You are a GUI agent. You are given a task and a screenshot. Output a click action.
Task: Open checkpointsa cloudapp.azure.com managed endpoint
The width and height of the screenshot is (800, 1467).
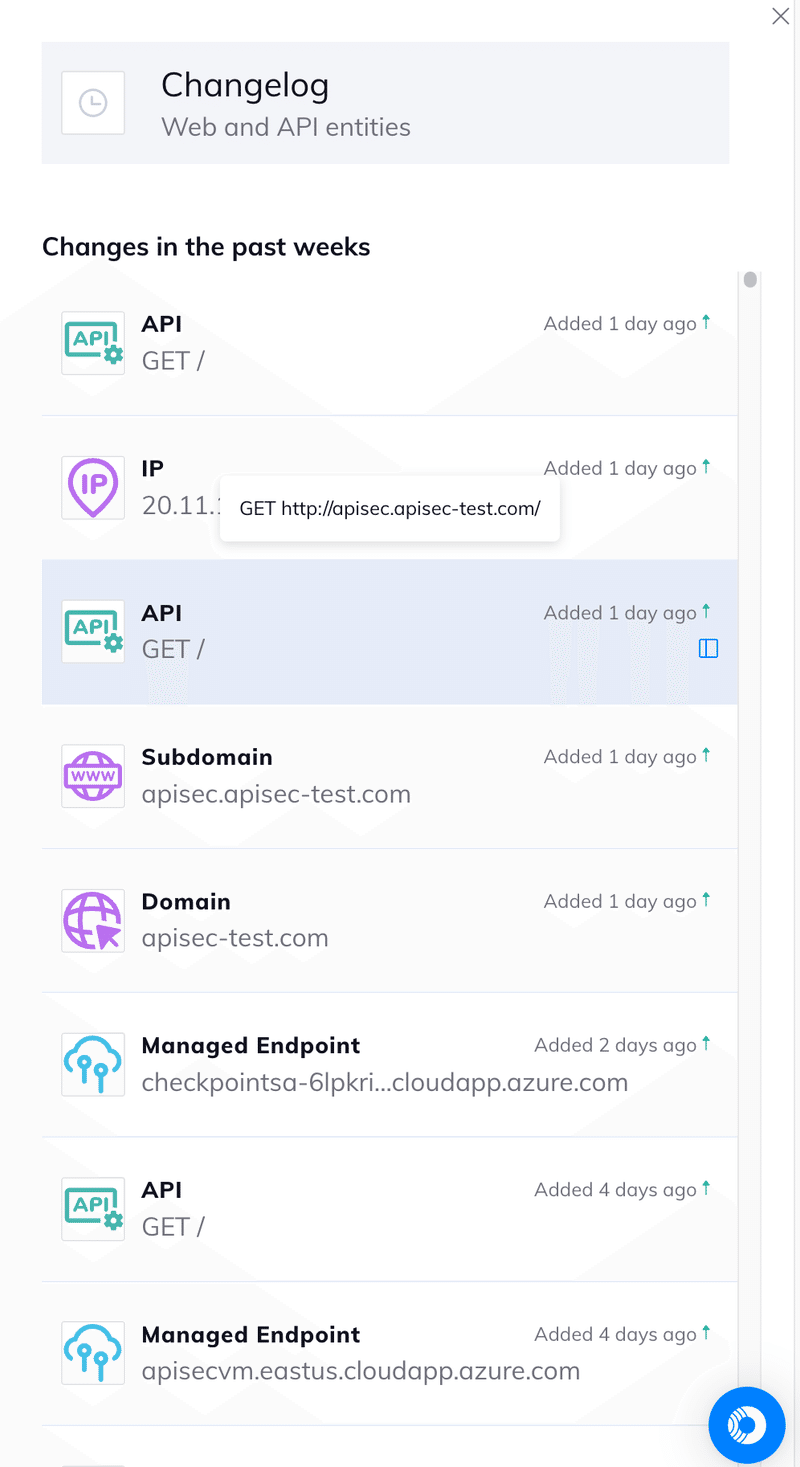pyautogui.click(x=390, y=1065)
